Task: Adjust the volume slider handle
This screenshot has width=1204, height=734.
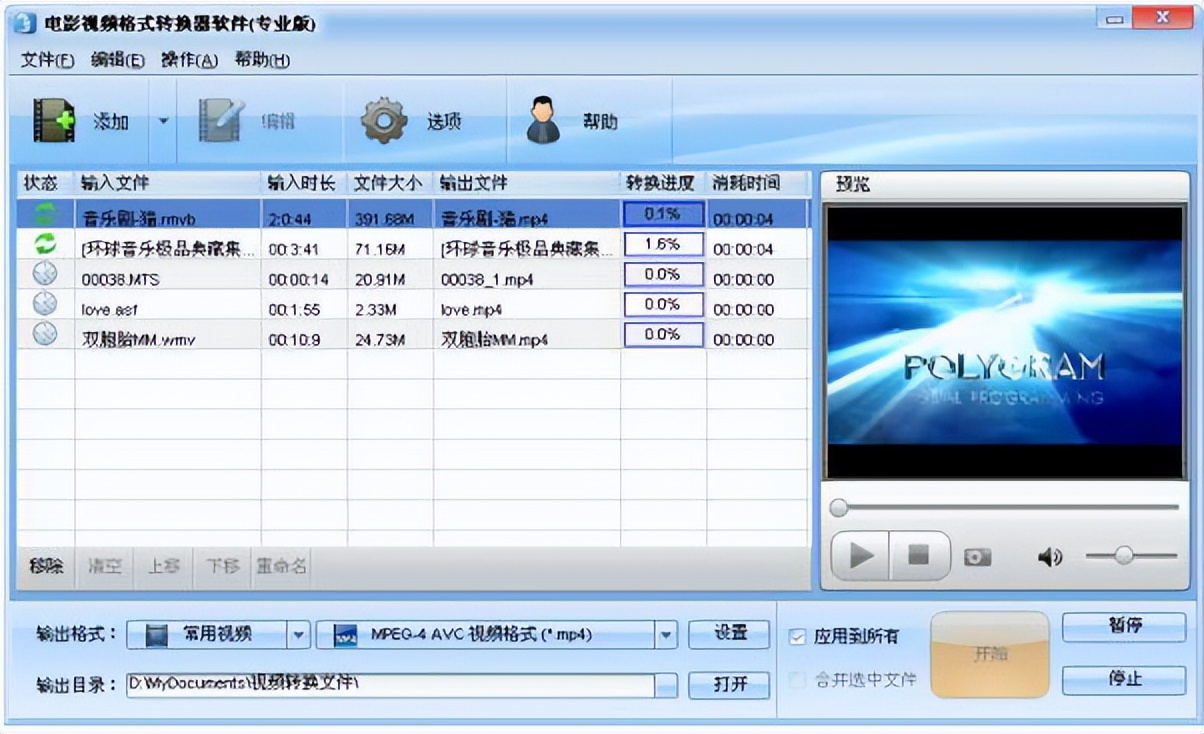Action: [1125, 555]
